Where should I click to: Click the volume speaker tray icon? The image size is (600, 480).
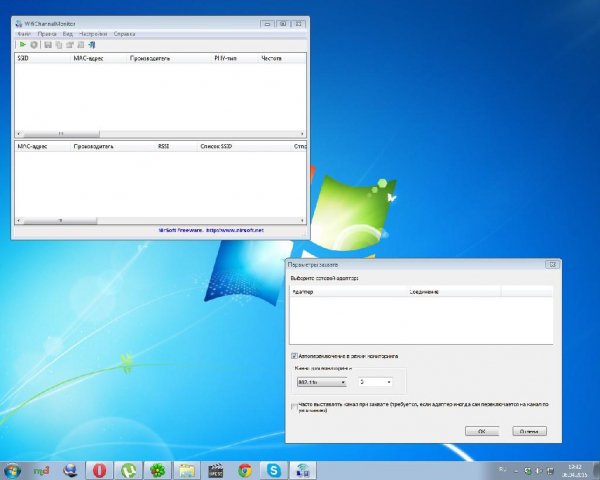click(539, 471)
